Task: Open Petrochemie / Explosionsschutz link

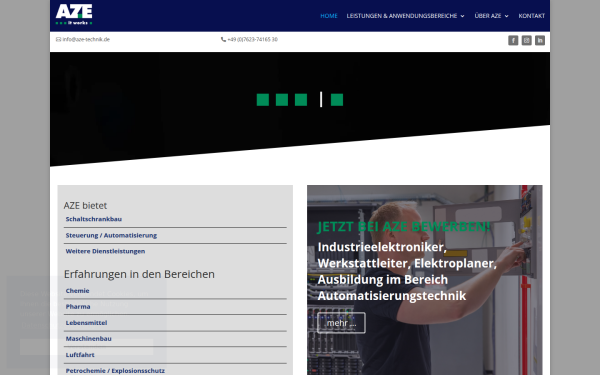Action: pos(115,371)
